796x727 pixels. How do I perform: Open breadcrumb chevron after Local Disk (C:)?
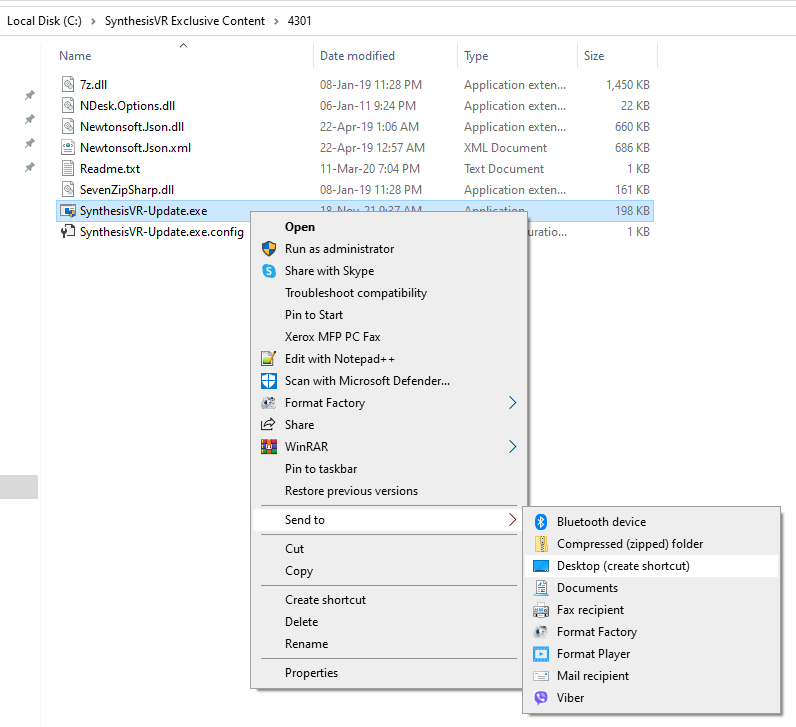[x=93, y=21]
